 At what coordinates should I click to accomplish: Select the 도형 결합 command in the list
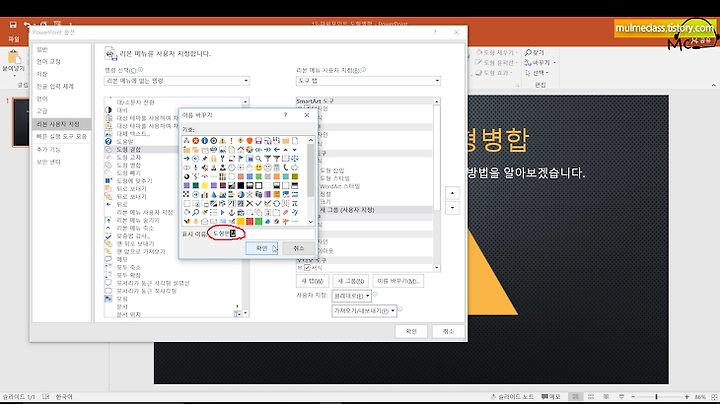[x=129, y=150]
